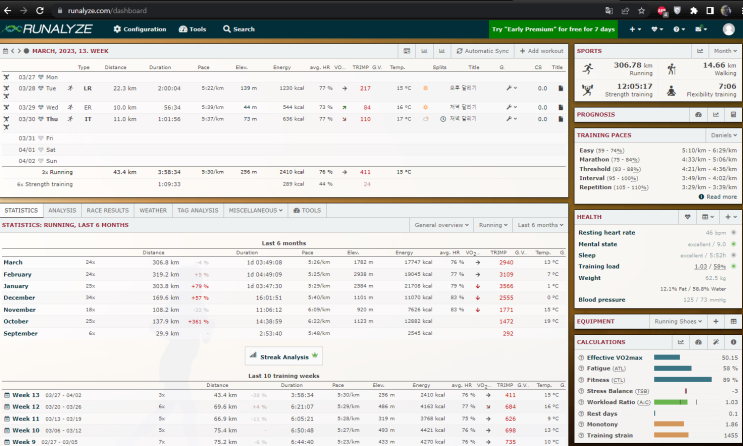Open the plus add menu in header
The width and height of the screenshot is (743, 446).
635,29
